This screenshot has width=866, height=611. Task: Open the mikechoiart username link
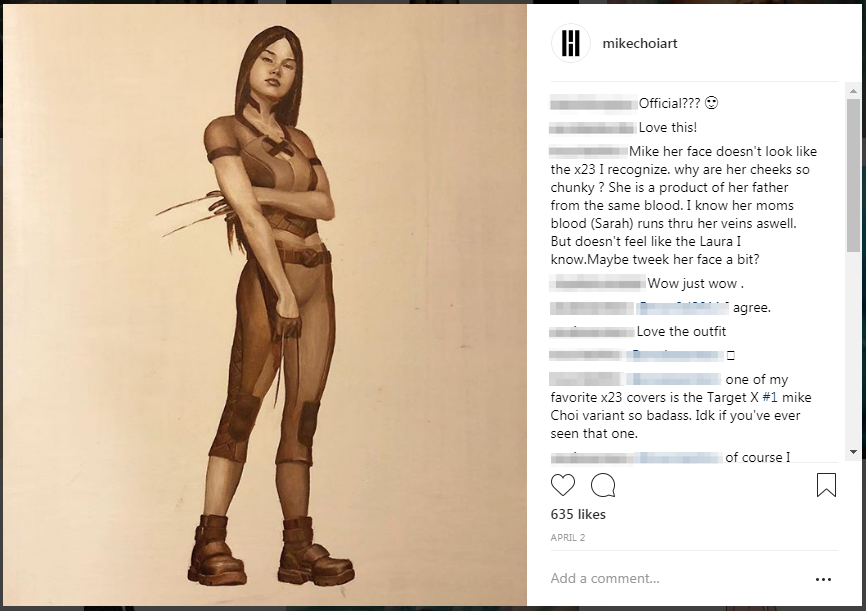640,43
